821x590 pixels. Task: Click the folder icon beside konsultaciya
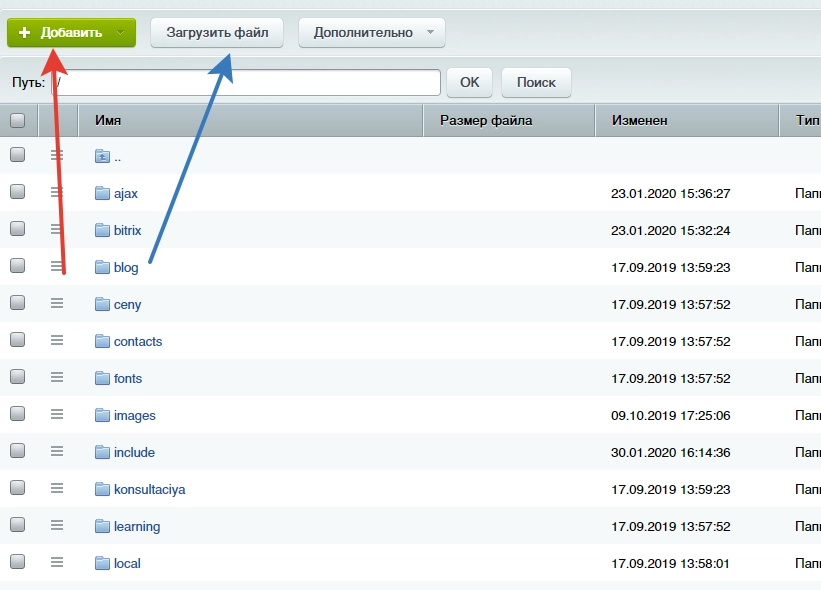point(102,489)
